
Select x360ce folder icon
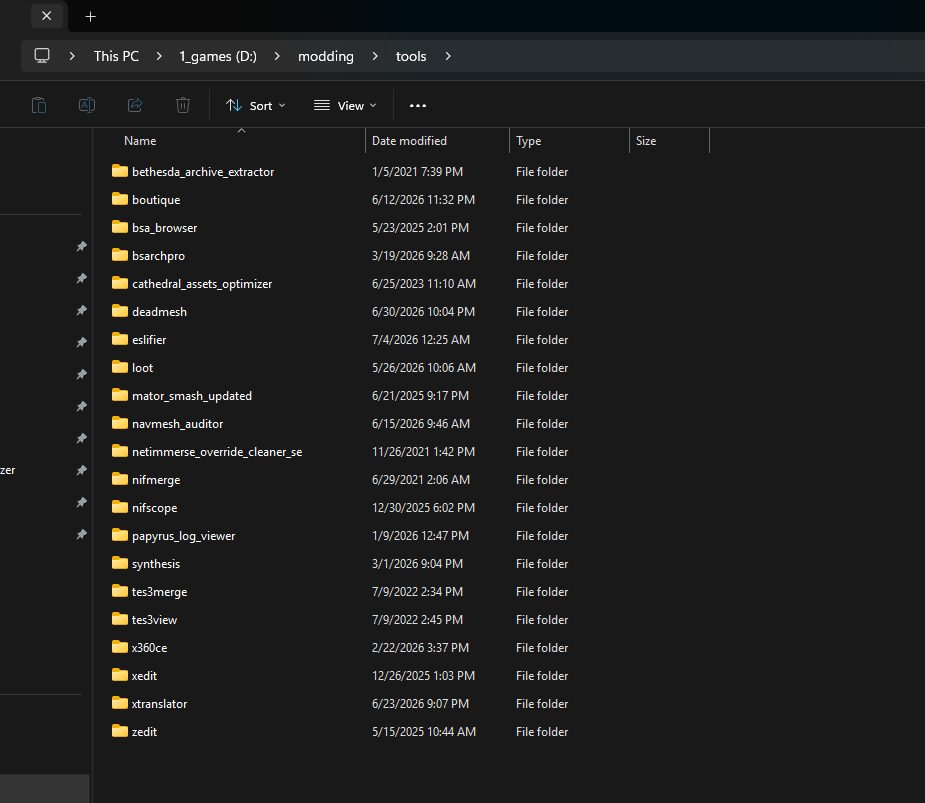pyautogui.click(x=120, y=647)
